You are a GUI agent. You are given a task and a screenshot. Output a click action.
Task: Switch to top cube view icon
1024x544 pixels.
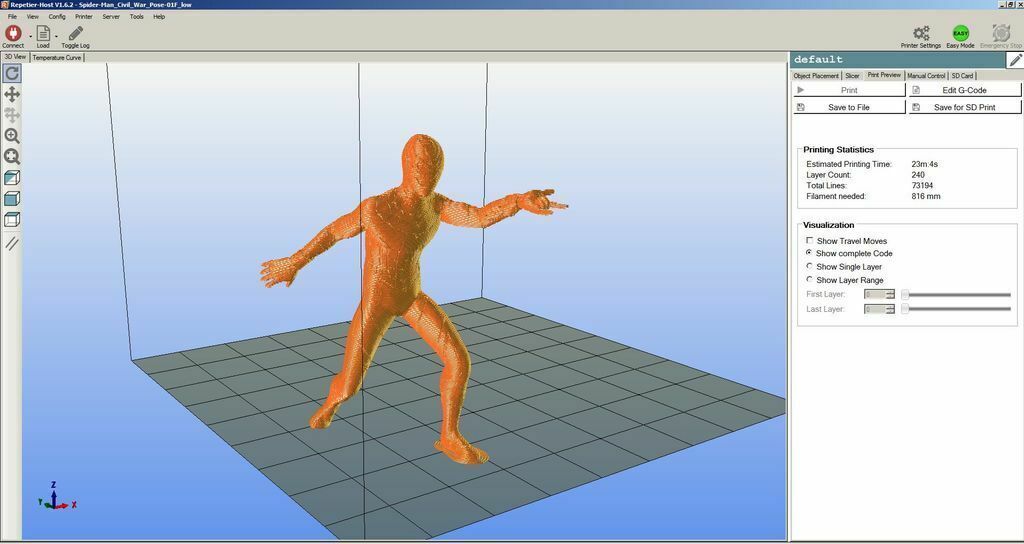click(x=12, y=219)
